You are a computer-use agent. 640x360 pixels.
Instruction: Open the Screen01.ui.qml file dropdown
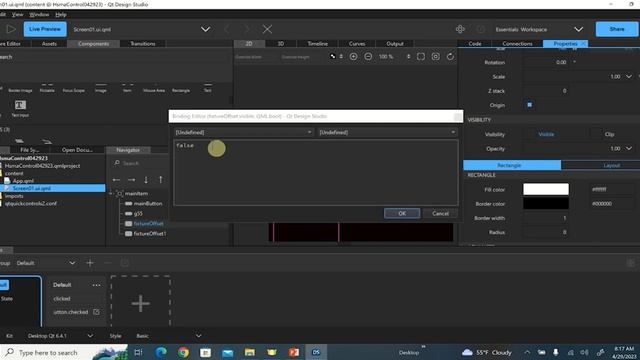pyautogui.click(x=205, y=29)
